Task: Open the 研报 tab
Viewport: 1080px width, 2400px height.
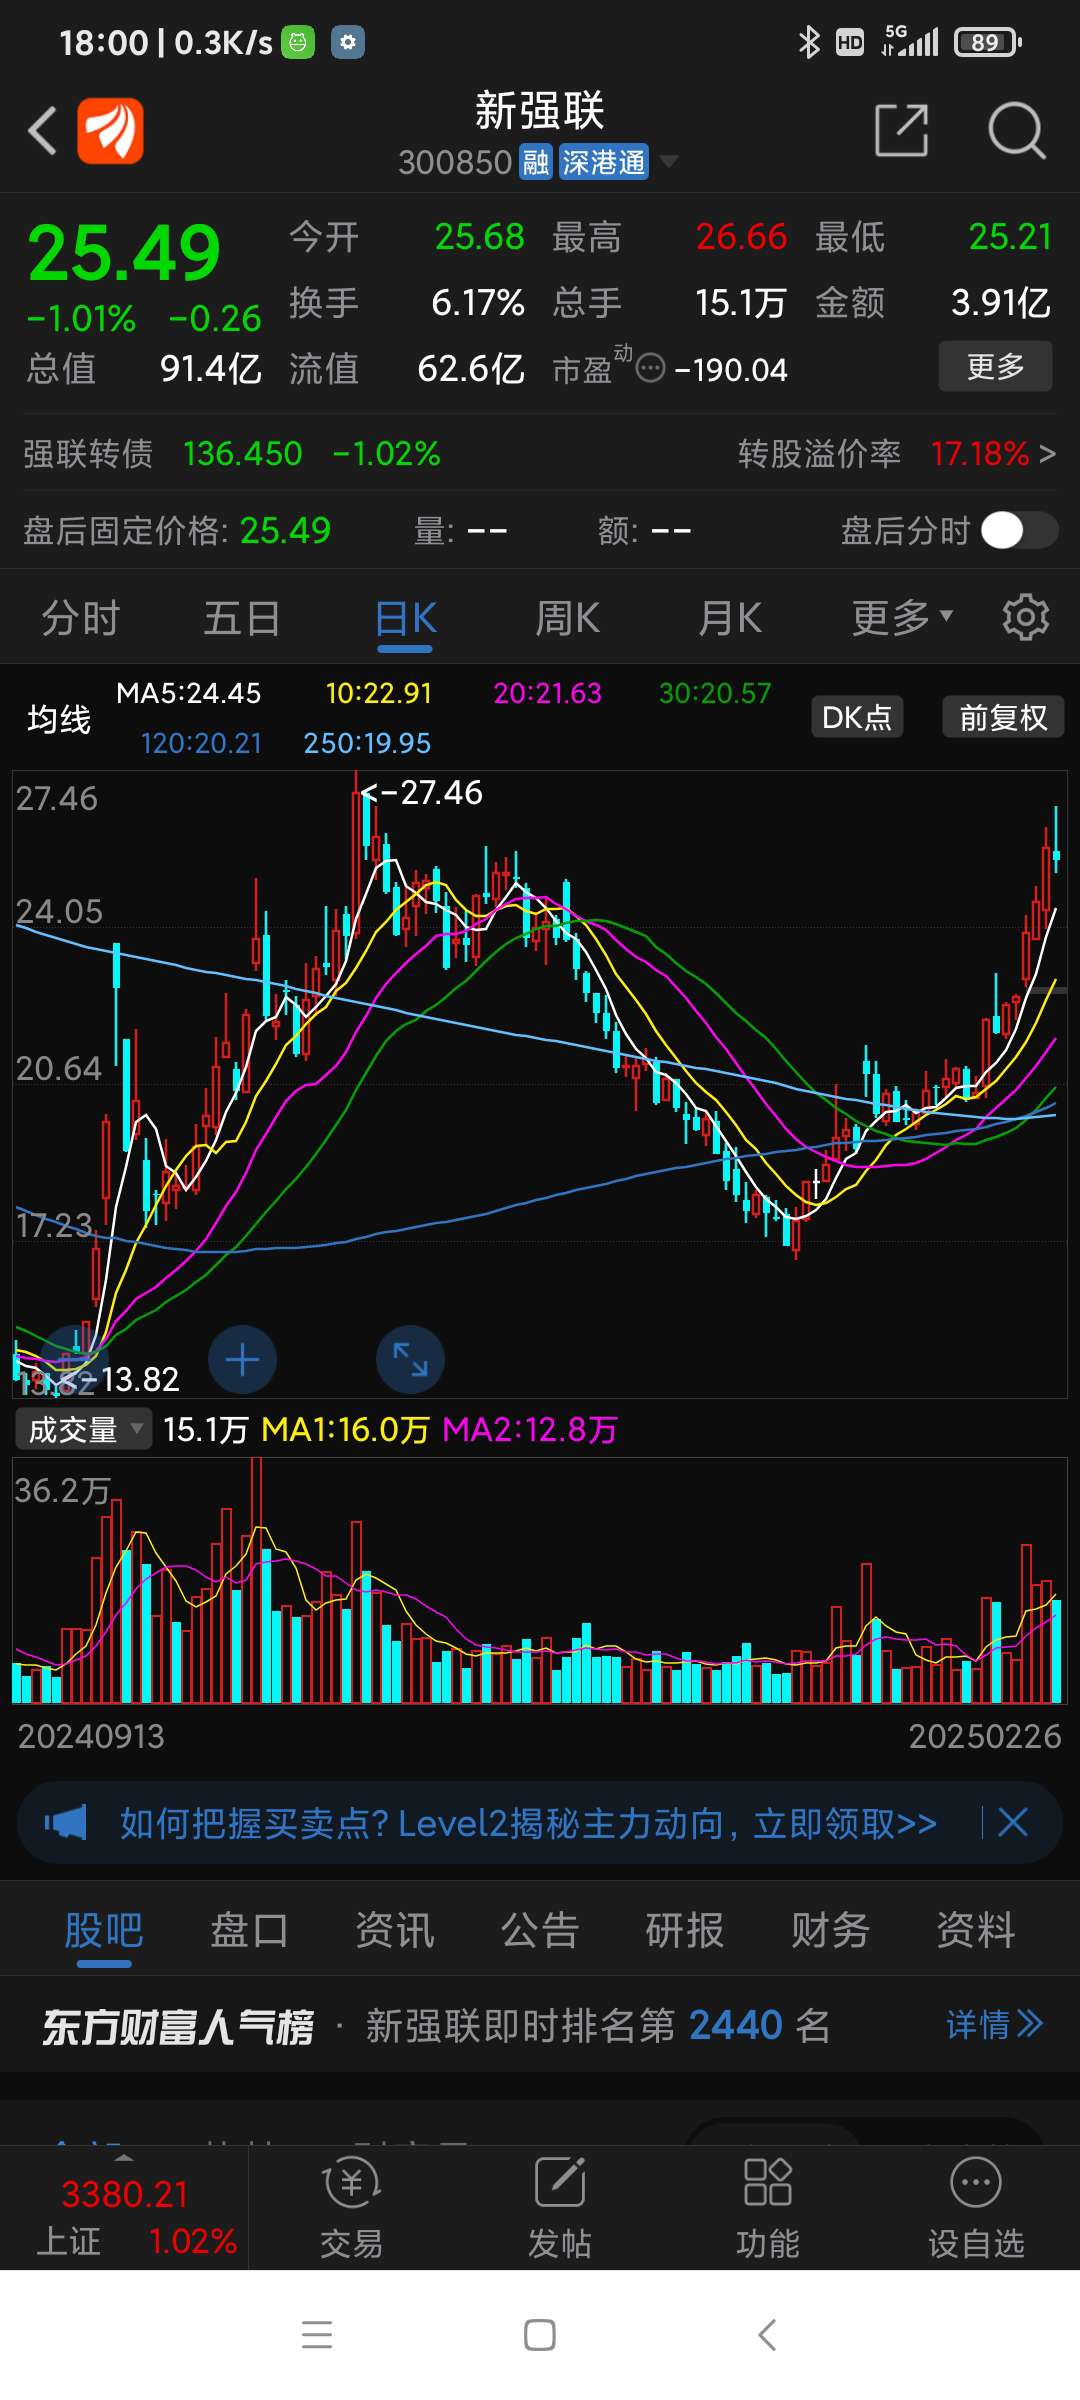Action: point(685,1930)
